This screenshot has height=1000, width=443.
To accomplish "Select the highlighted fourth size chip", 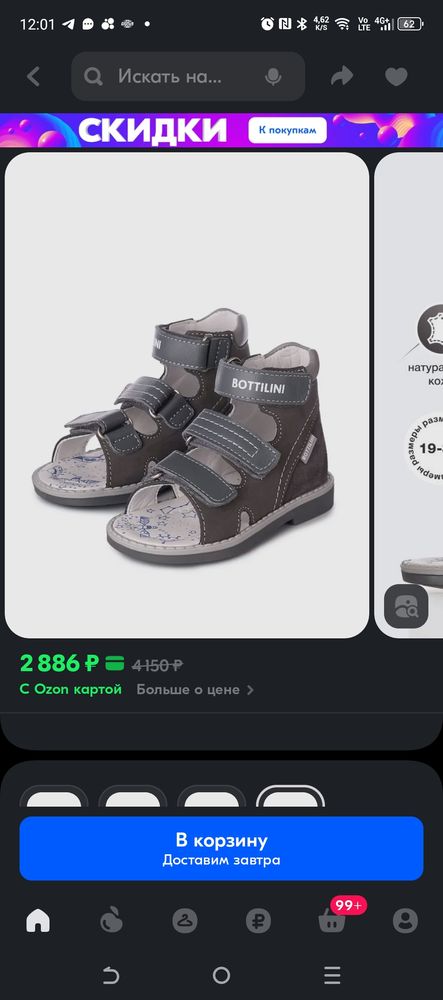I will [x=291, y=797].
